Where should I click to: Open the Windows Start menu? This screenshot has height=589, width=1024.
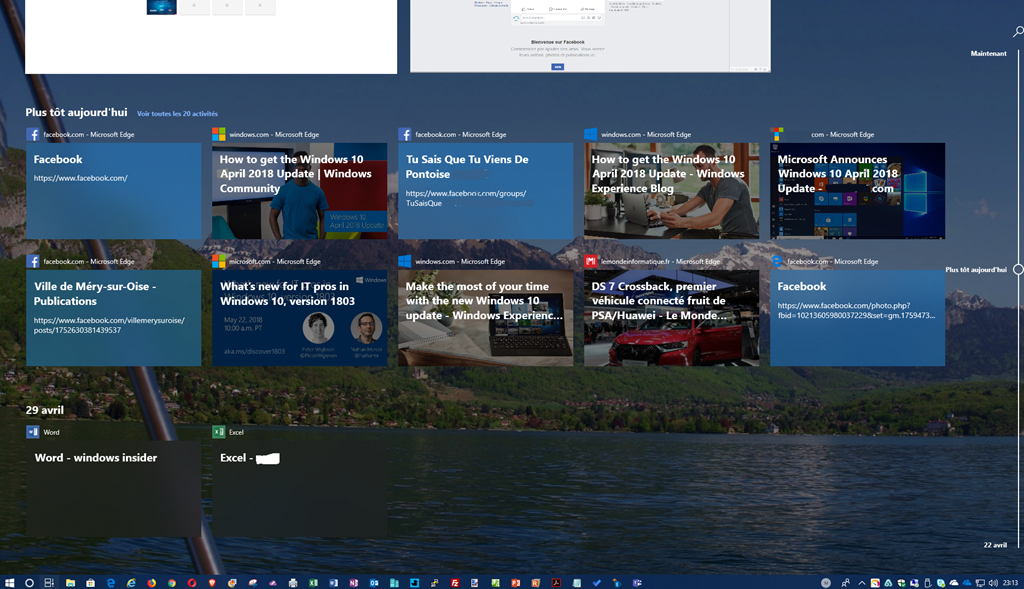pyautogui.click(x=10, y=582)
